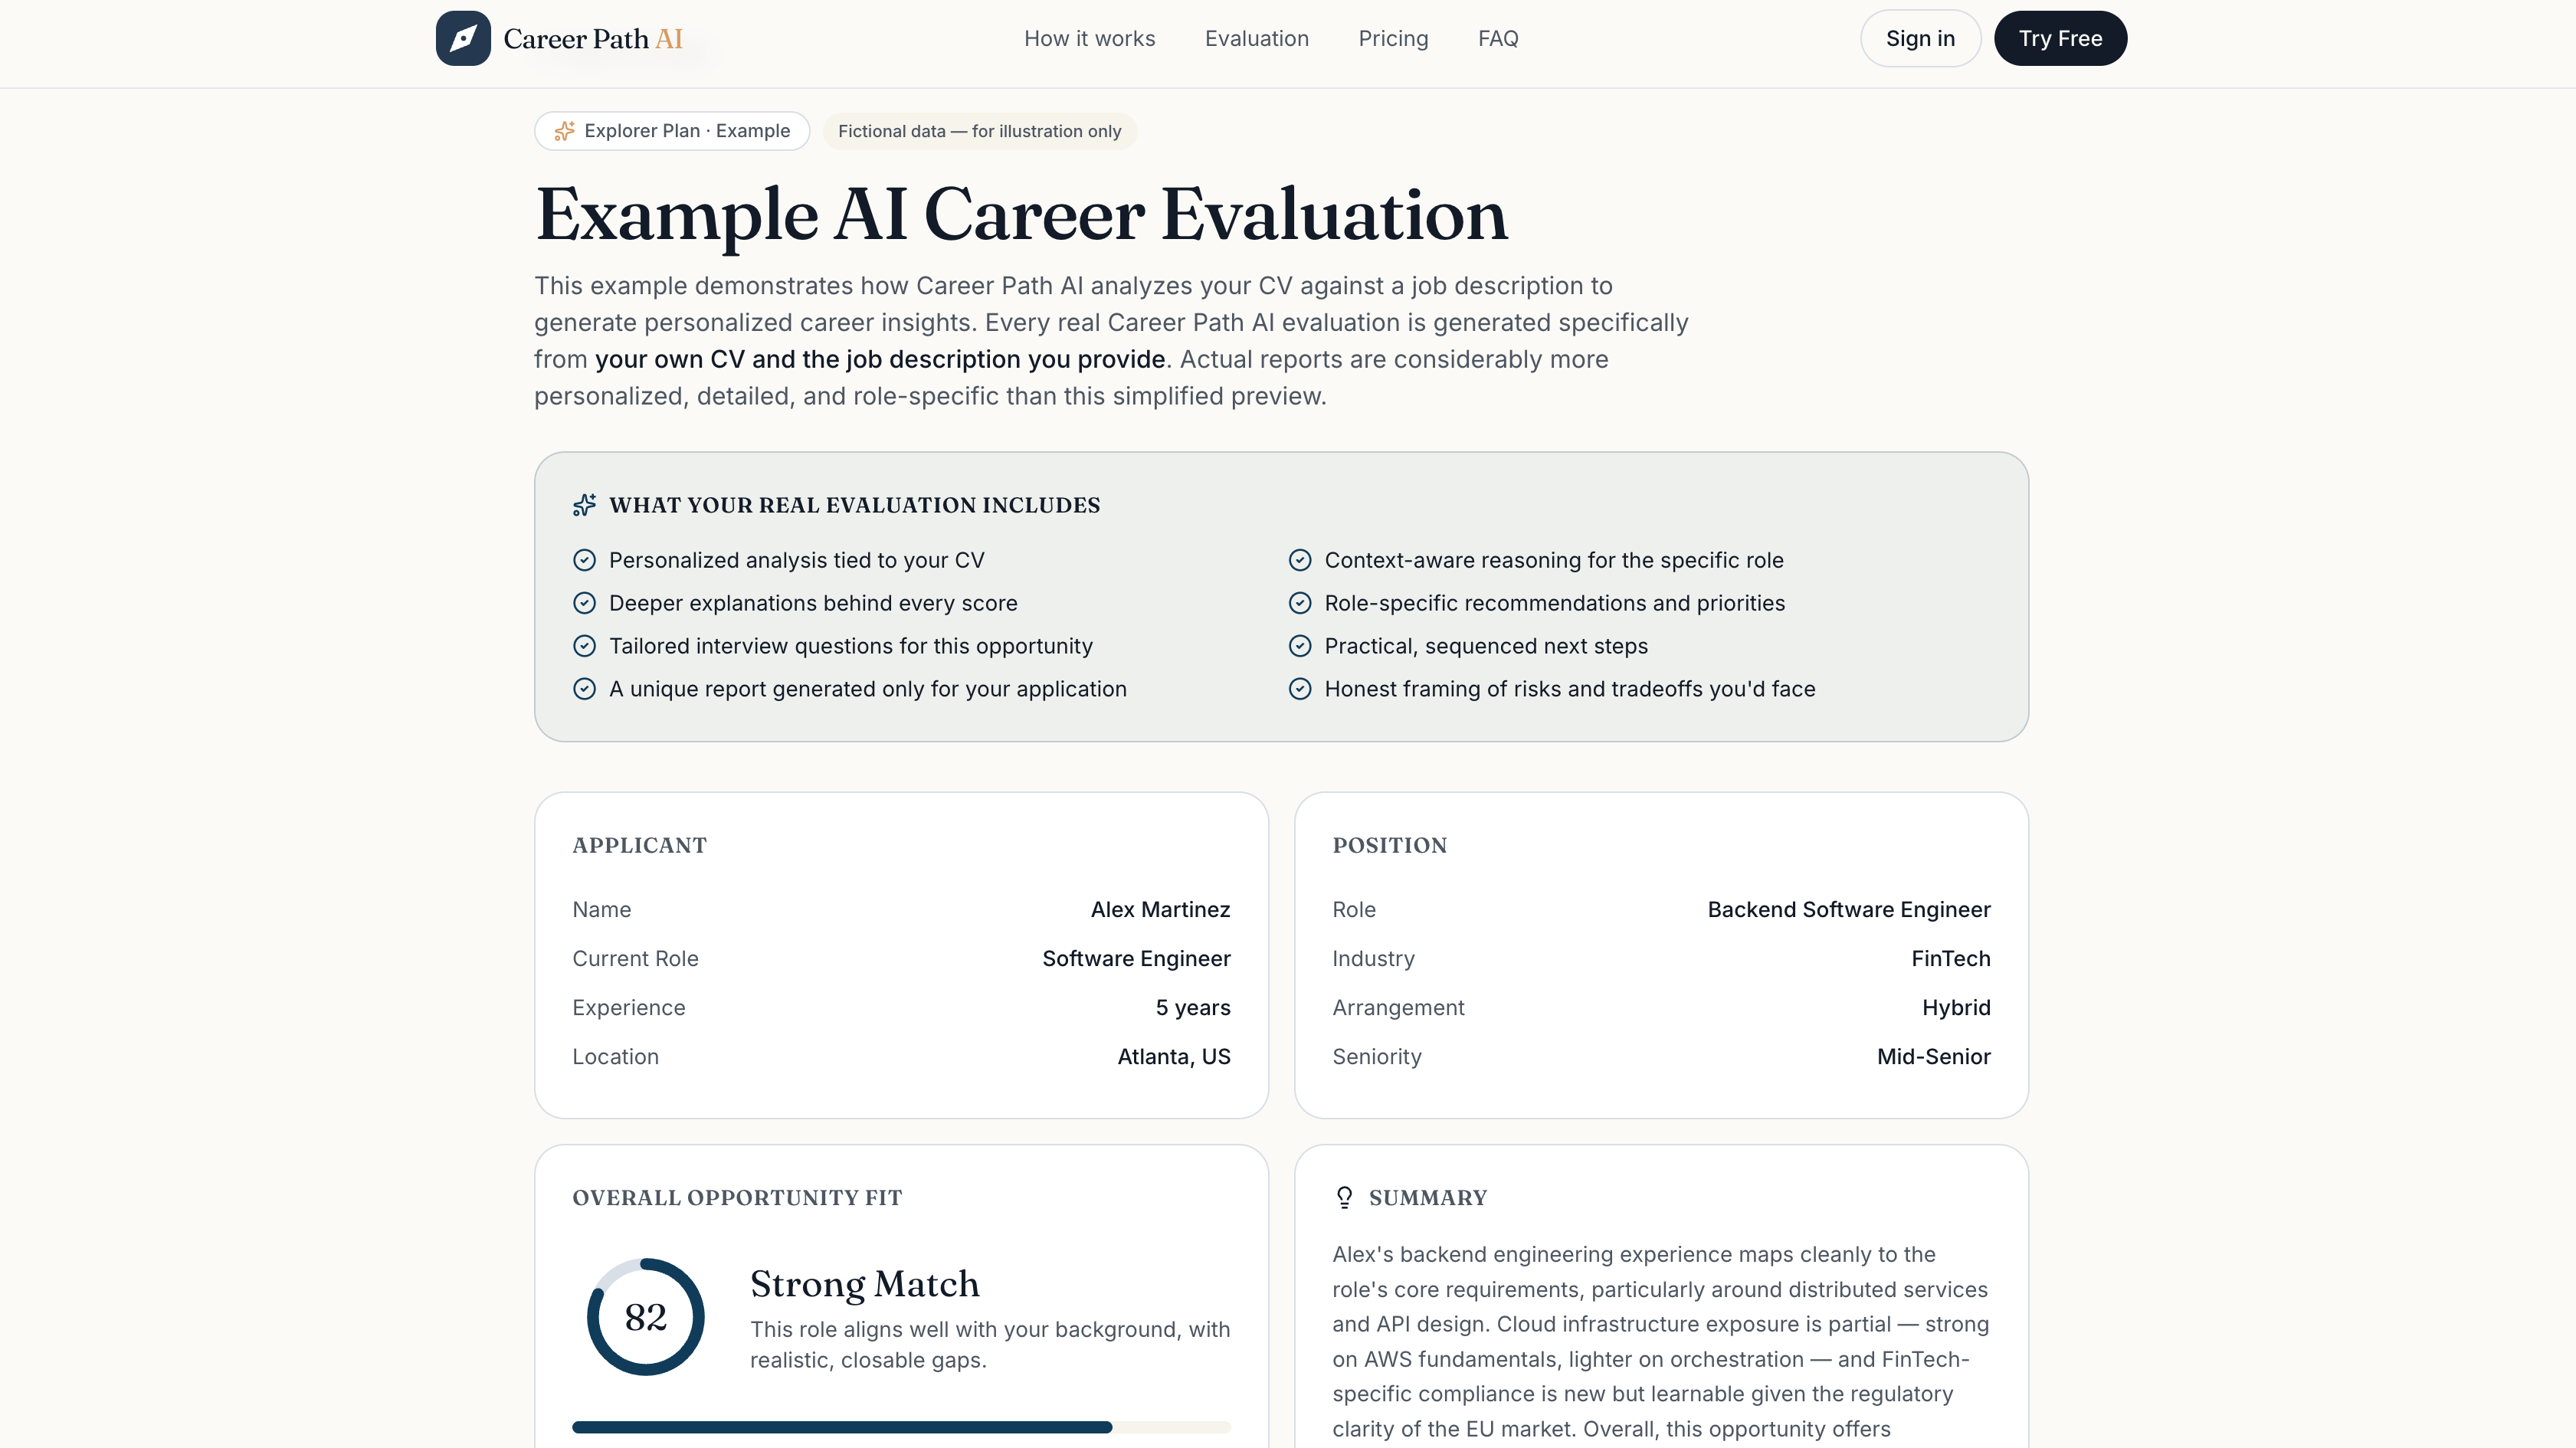Click the APPLICANT card heading
Image resolution: width=2576 pixels, height=1448 pixels.
[639, 845]
